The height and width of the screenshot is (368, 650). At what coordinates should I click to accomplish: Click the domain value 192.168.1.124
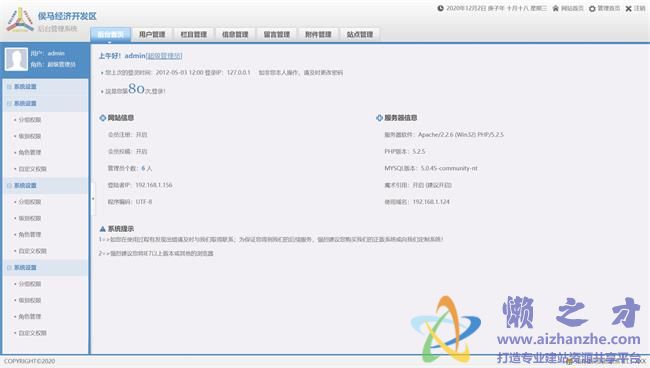coord(431,202)
